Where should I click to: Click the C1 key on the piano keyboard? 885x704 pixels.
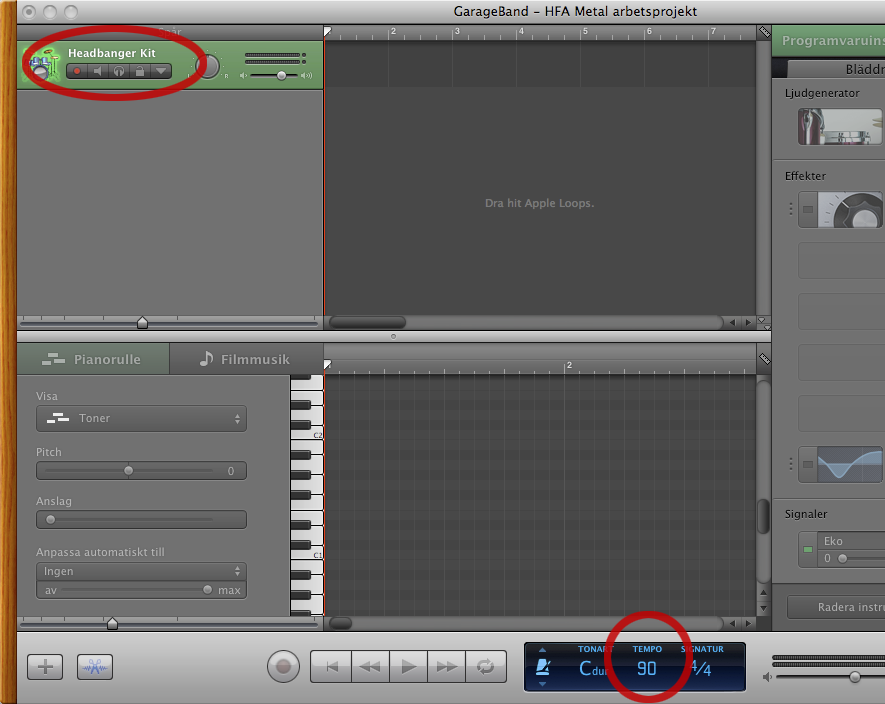tap(306, 555)
